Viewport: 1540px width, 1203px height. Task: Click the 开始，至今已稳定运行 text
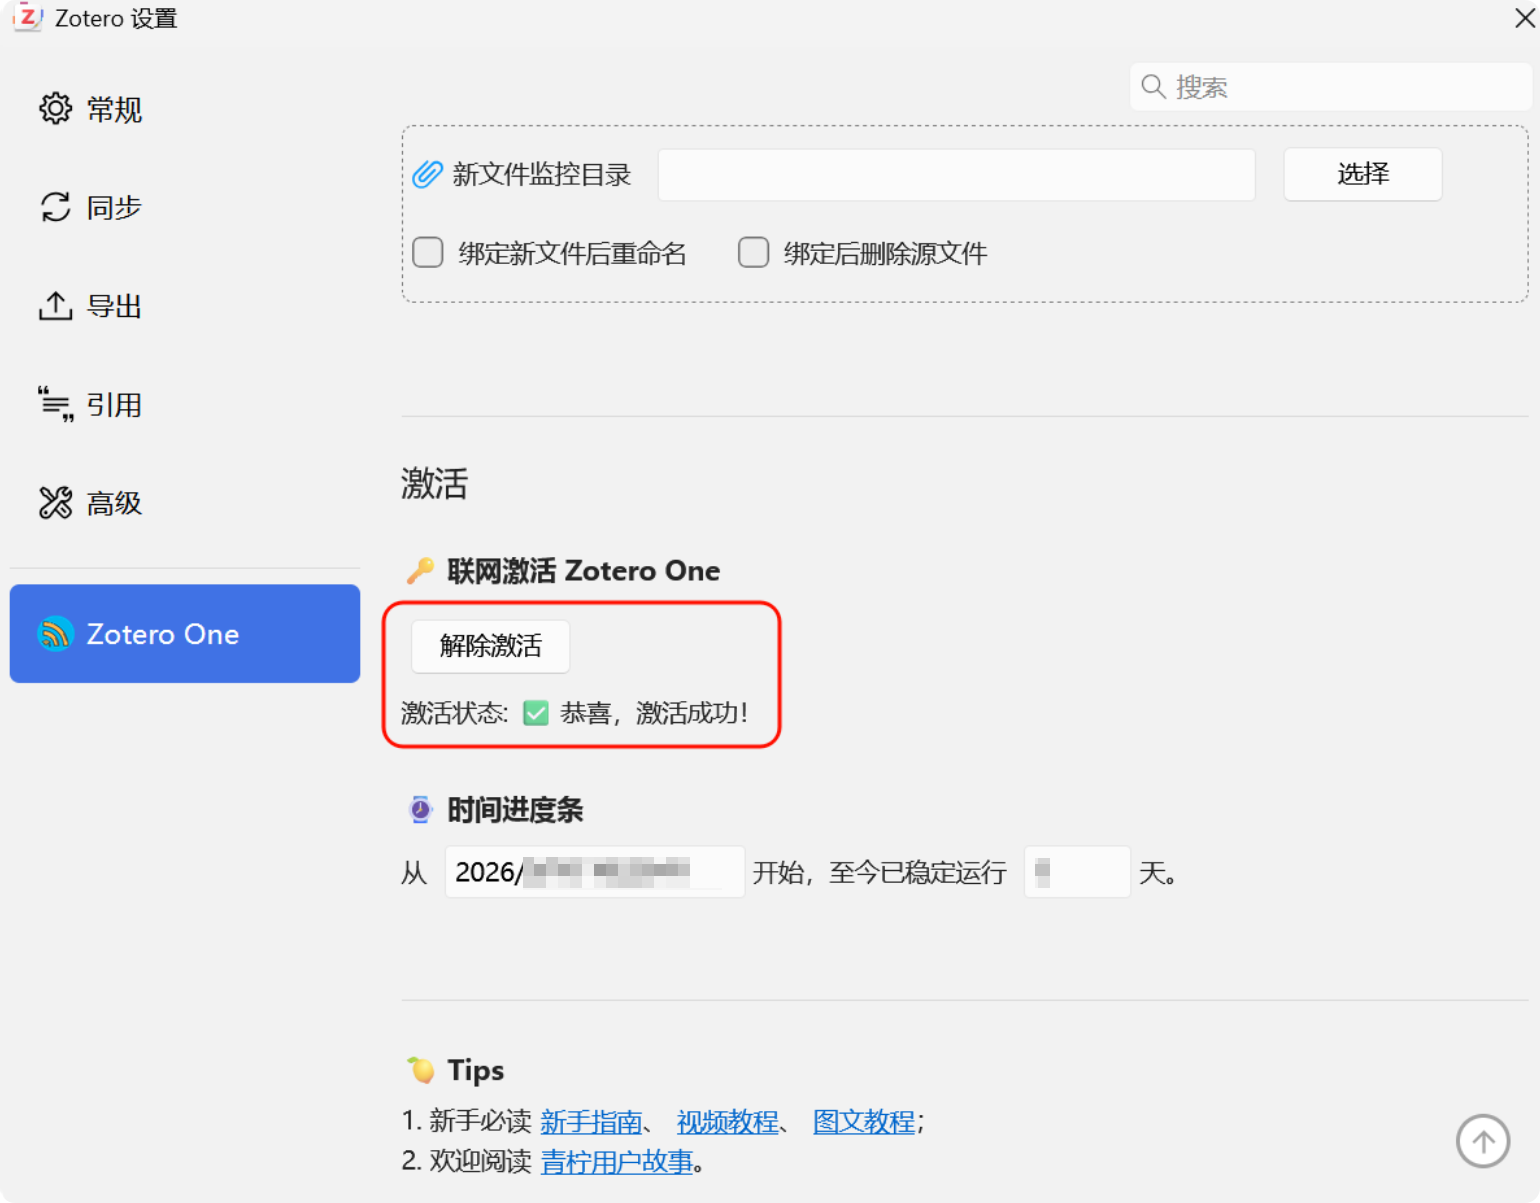[x=880, y=873]
